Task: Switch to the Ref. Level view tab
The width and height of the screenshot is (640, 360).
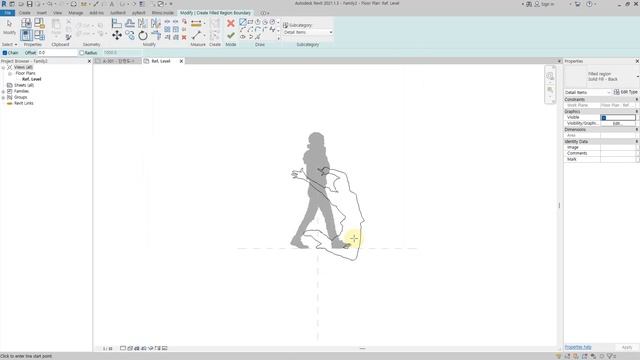Action: click(x=161, y=61)
